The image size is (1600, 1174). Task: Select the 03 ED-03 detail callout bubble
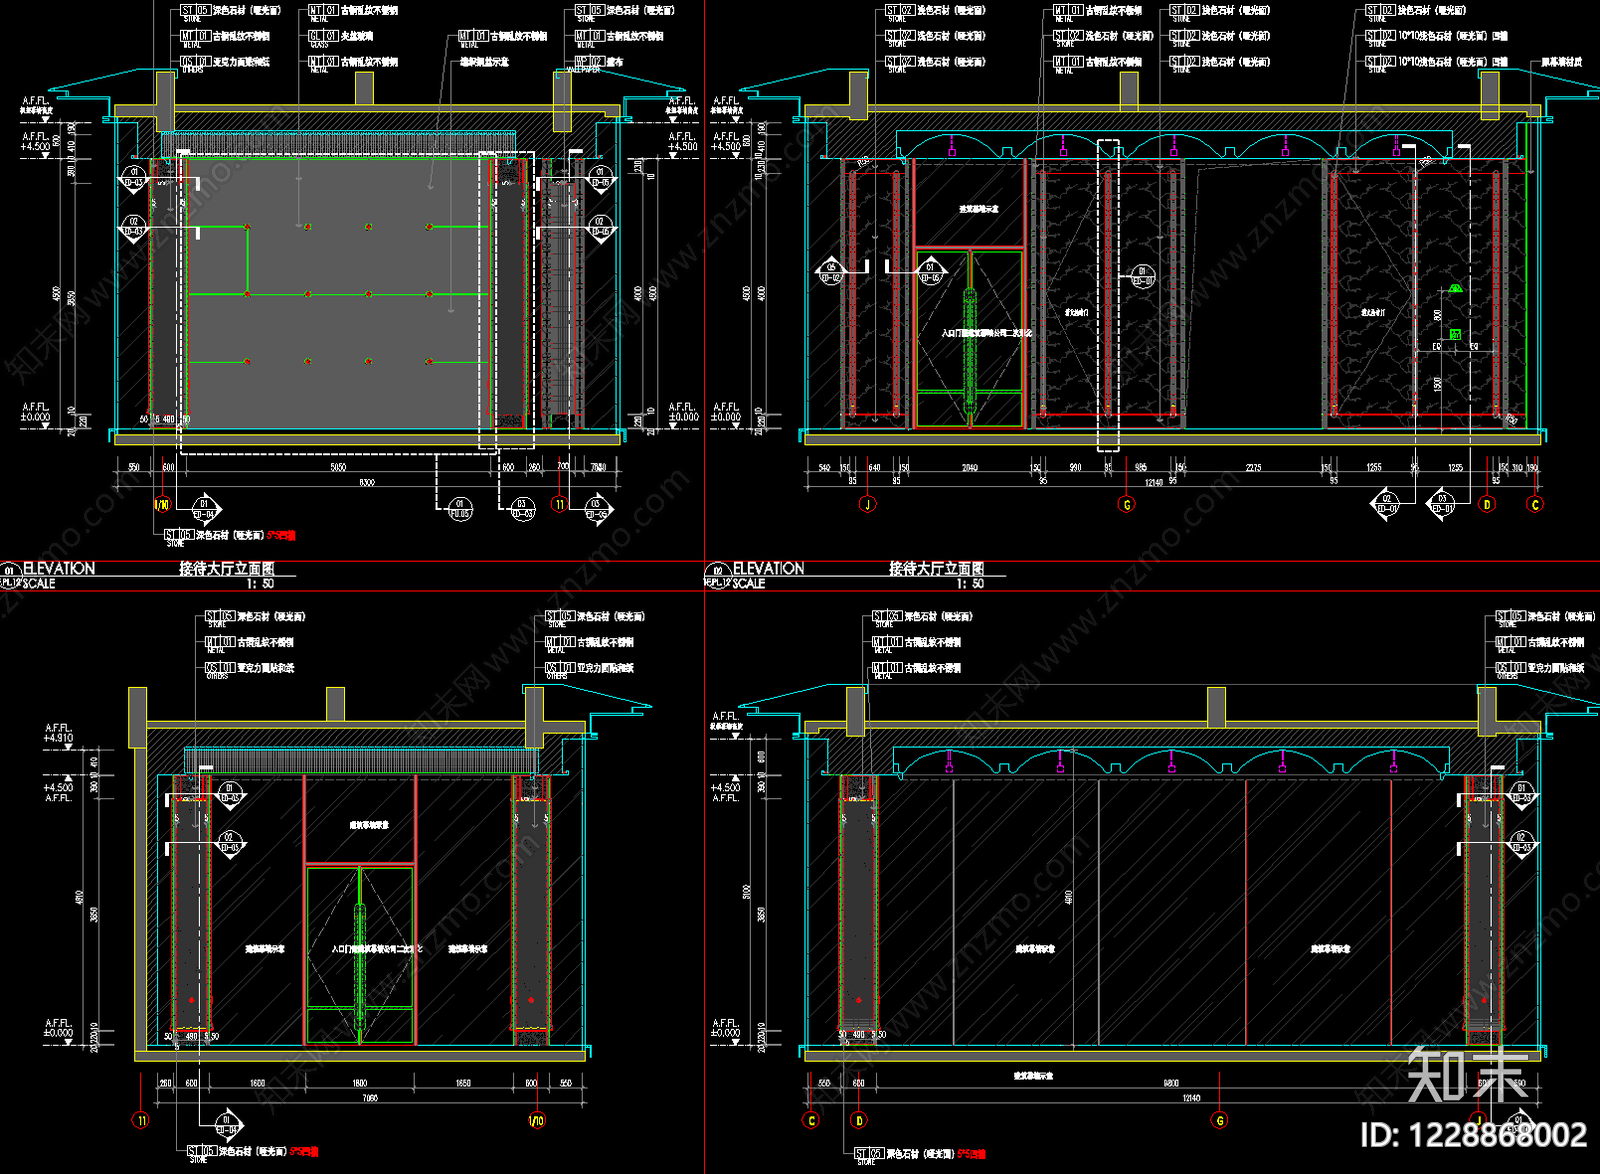pos(522,509)
